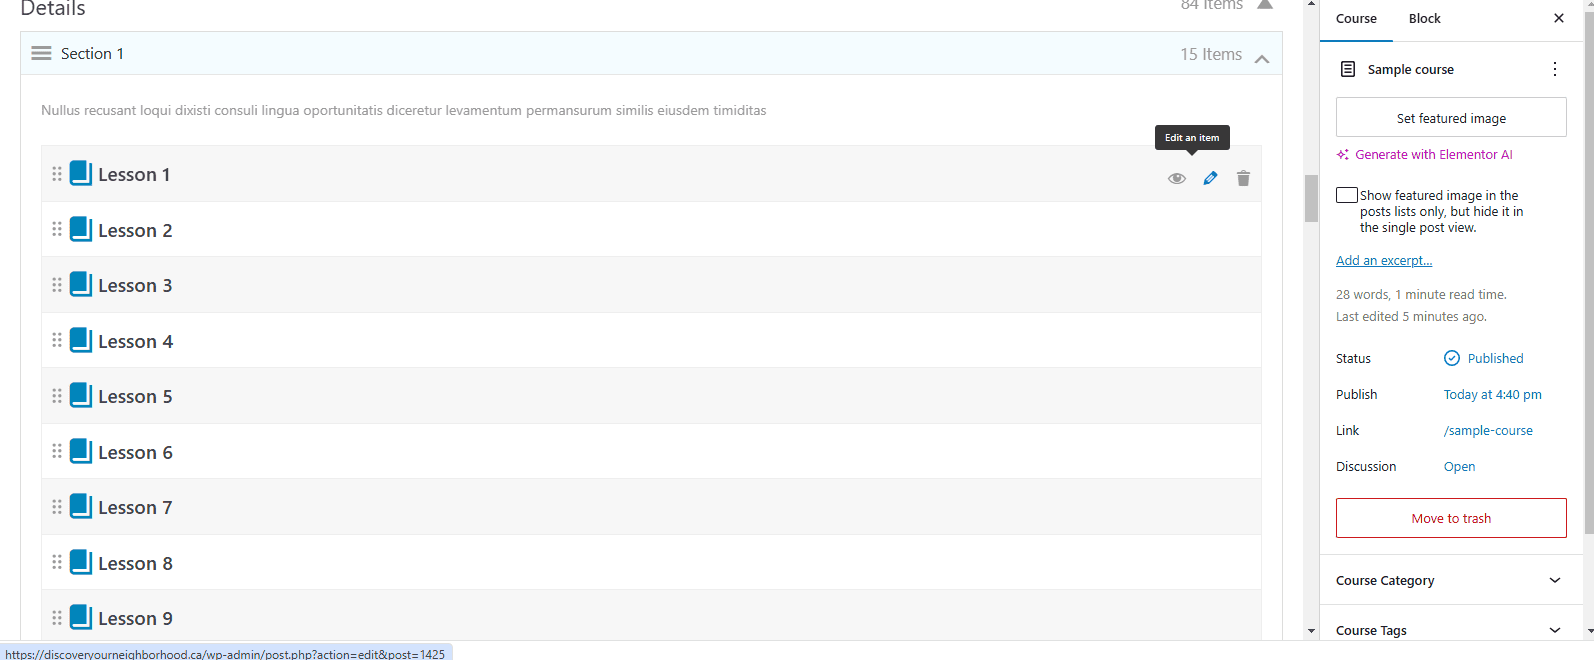Click the blue book icon for Lesson 3
The height and width of the screenshot is (660, 1594).
coord(81,285)
